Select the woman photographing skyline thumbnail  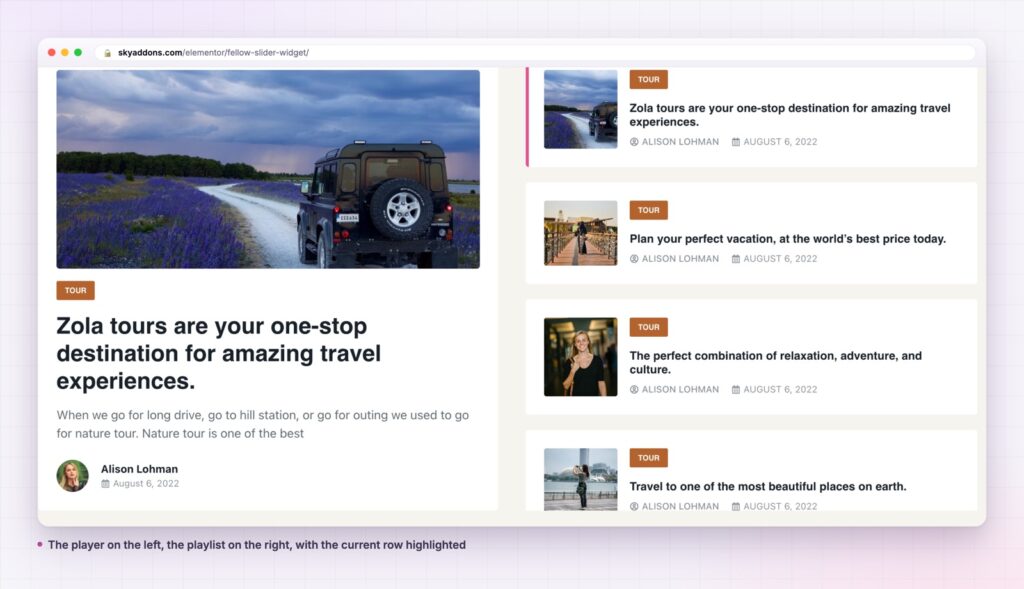pos(581,479)
